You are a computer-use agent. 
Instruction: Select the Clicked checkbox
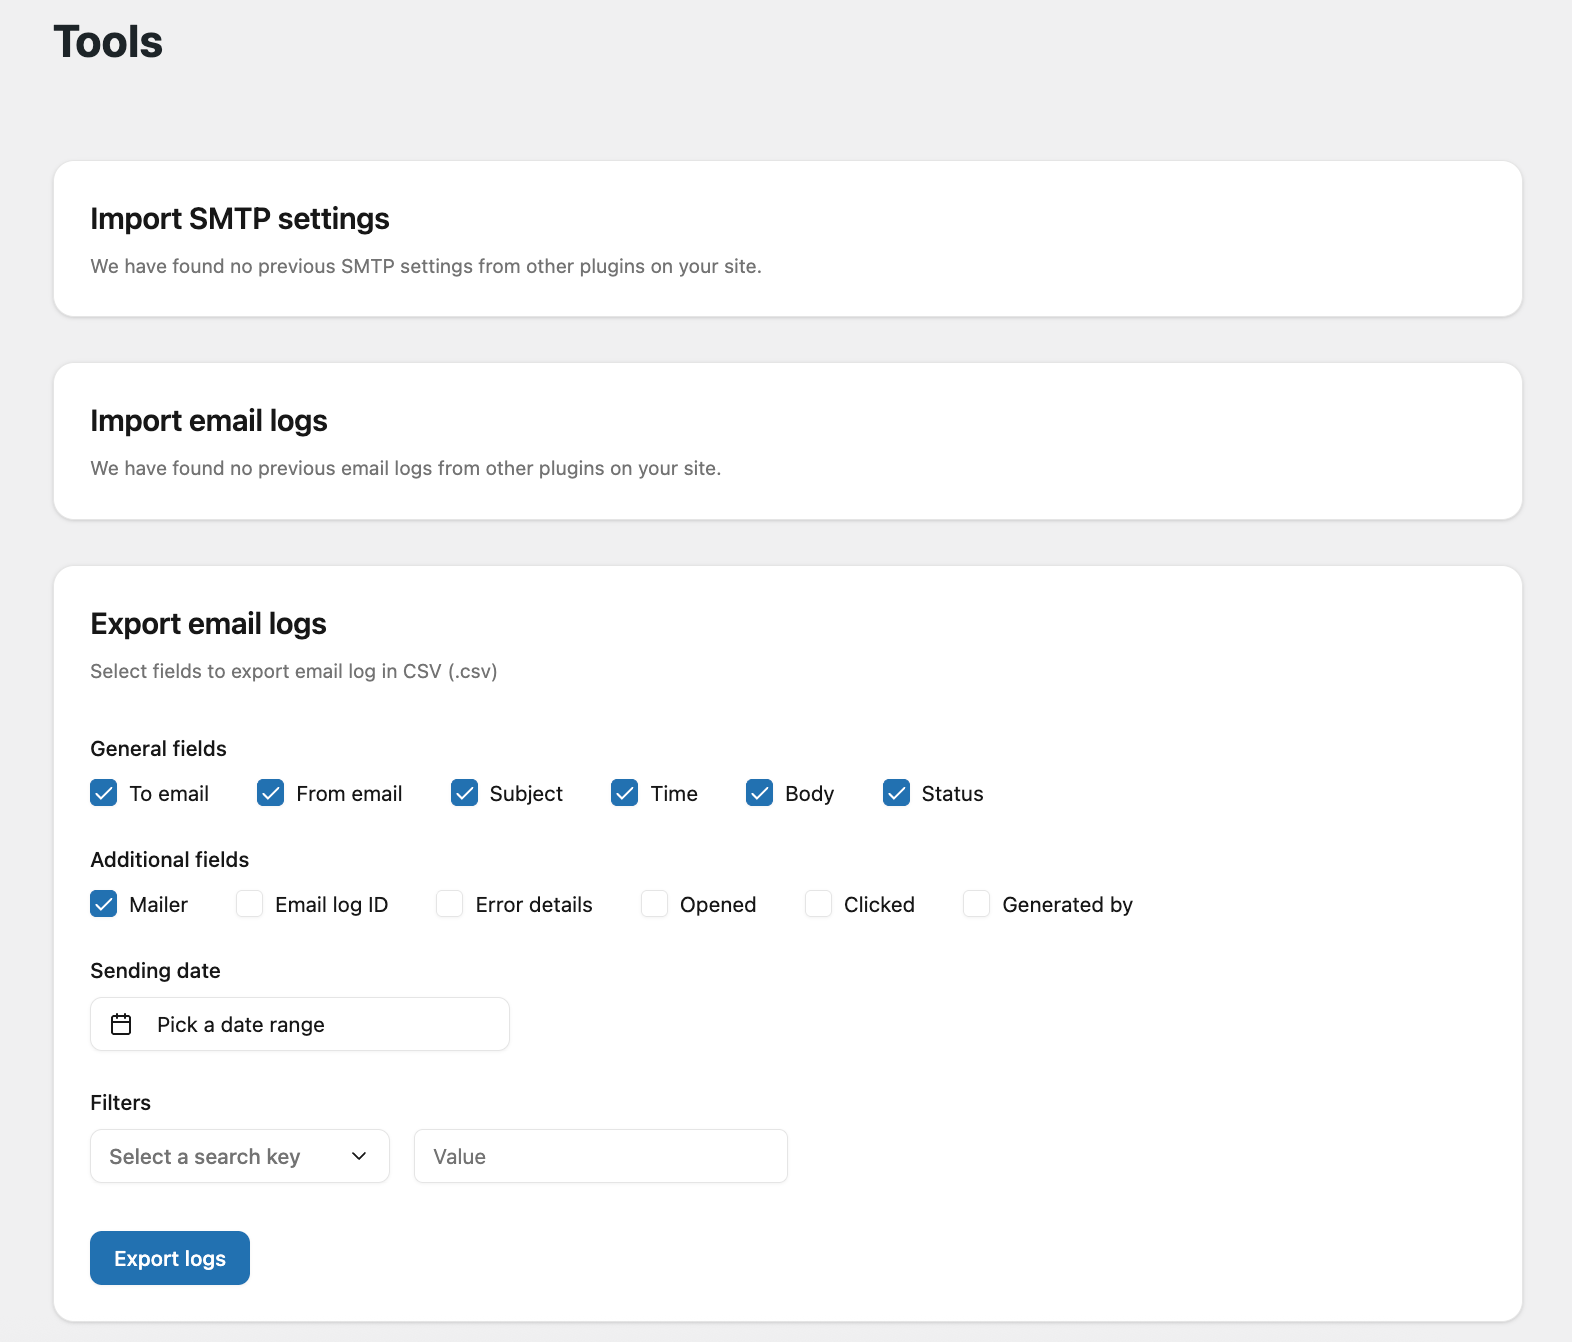point(819,904)
